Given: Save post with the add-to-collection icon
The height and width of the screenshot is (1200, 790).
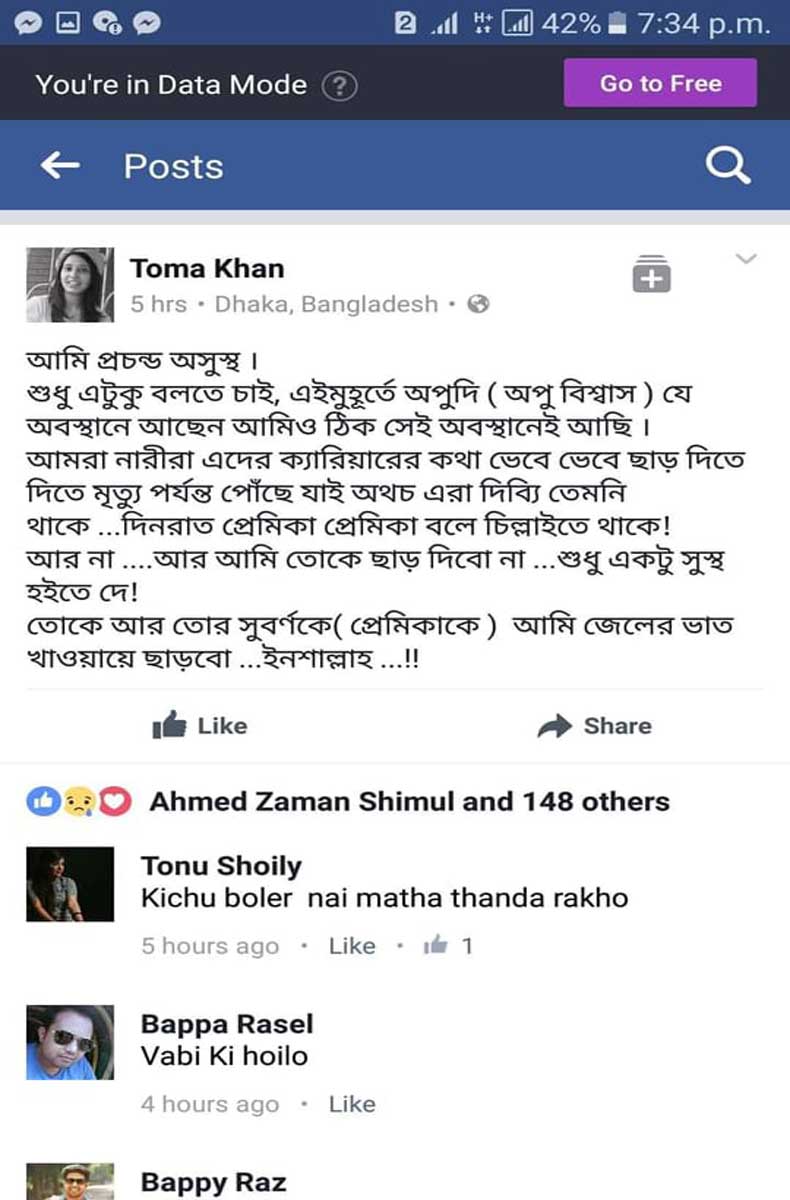Looking at the screenshot, I should [x=651, y=274].
